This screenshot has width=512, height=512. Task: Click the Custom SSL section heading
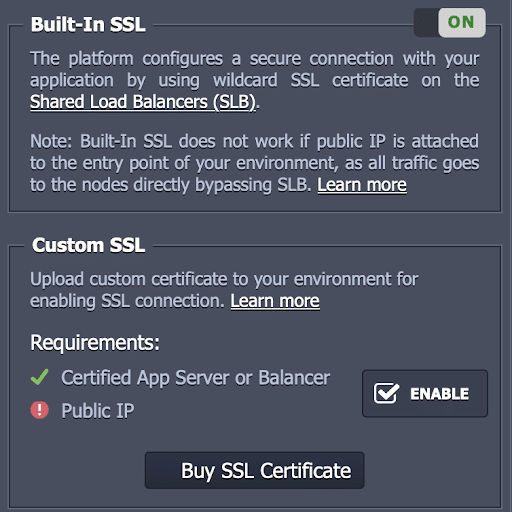(x=89, y=245)
